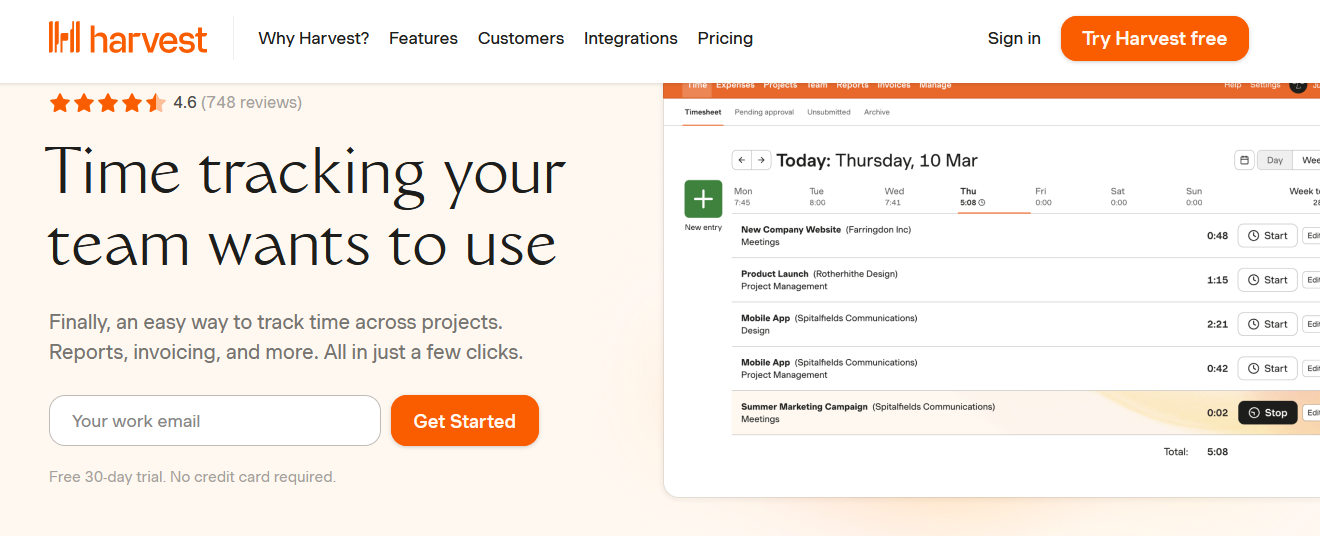Open the Features menu item

pos(423,38)
